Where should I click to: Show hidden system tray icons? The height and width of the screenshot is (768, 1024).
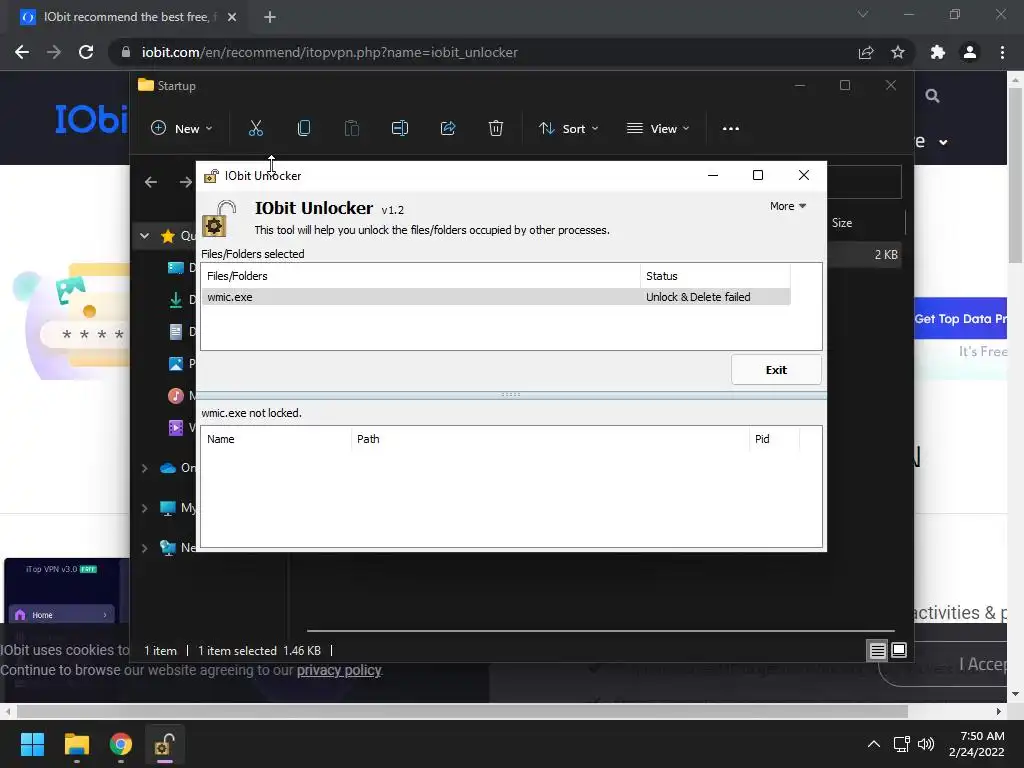point(874,744)
